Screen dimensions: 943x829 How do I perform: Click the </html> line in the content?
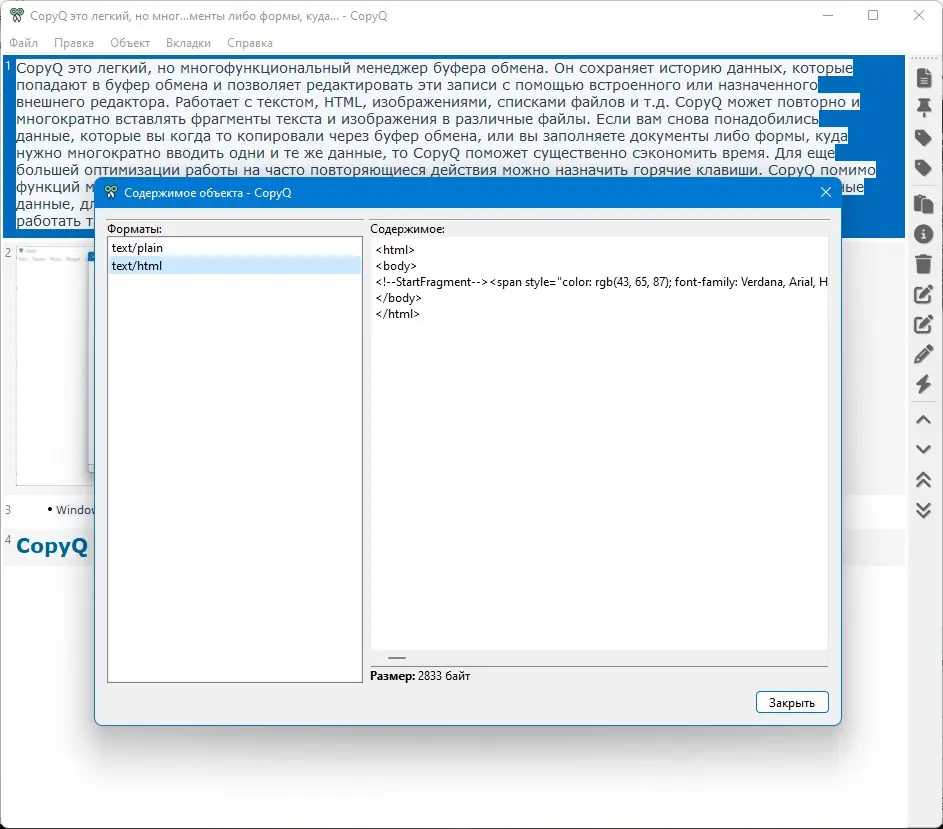click(x=398, y=314)
